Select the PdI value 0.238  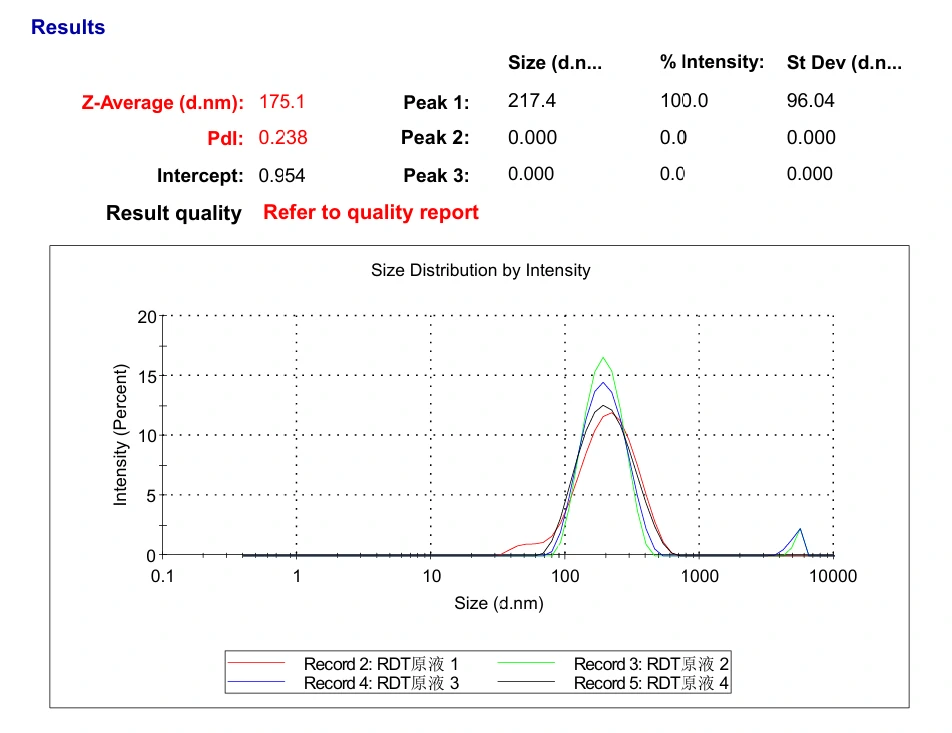pos(283,138)
